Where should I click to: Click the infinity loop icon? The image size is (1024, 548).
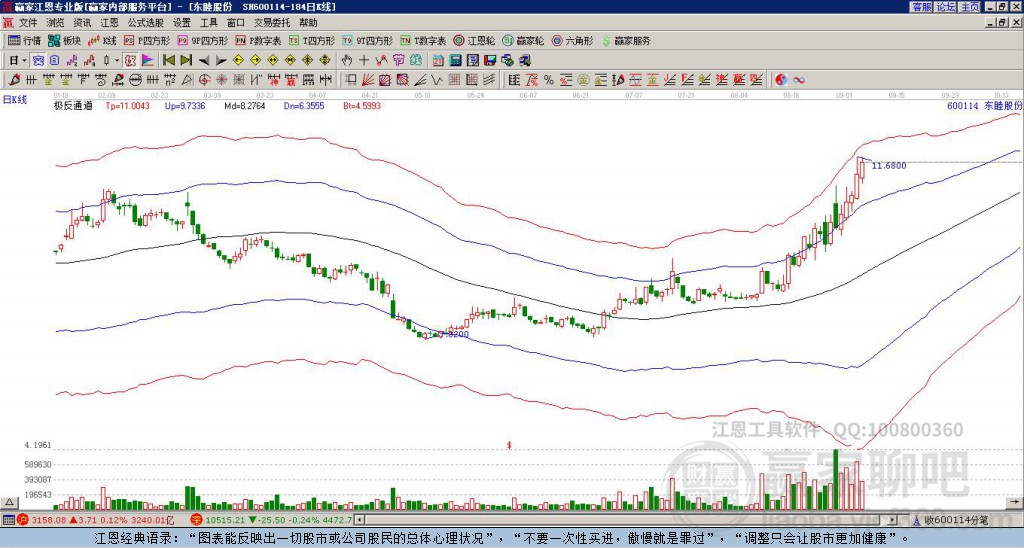click(799, 80)
